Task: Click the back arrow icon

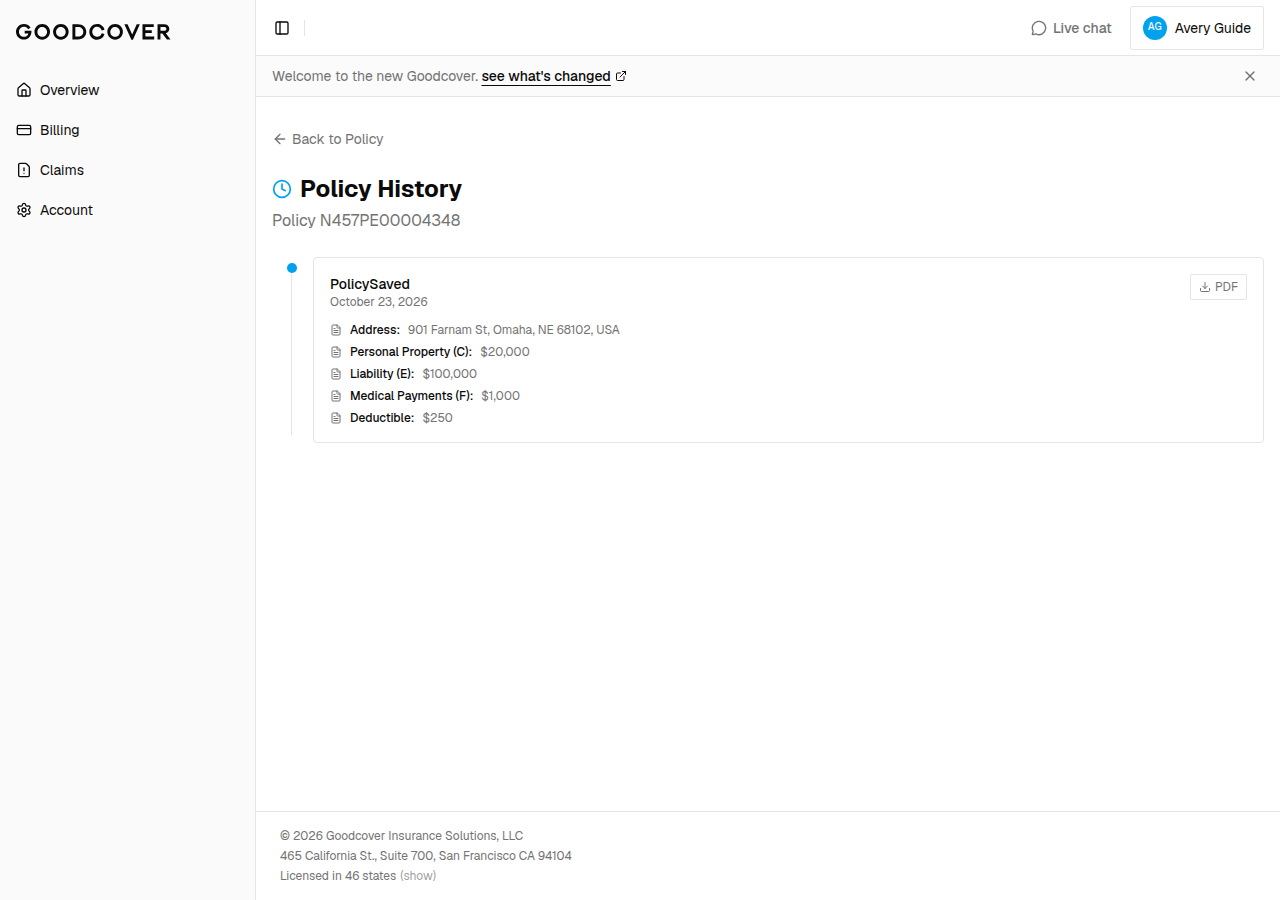Action: (x=280, y=139)
